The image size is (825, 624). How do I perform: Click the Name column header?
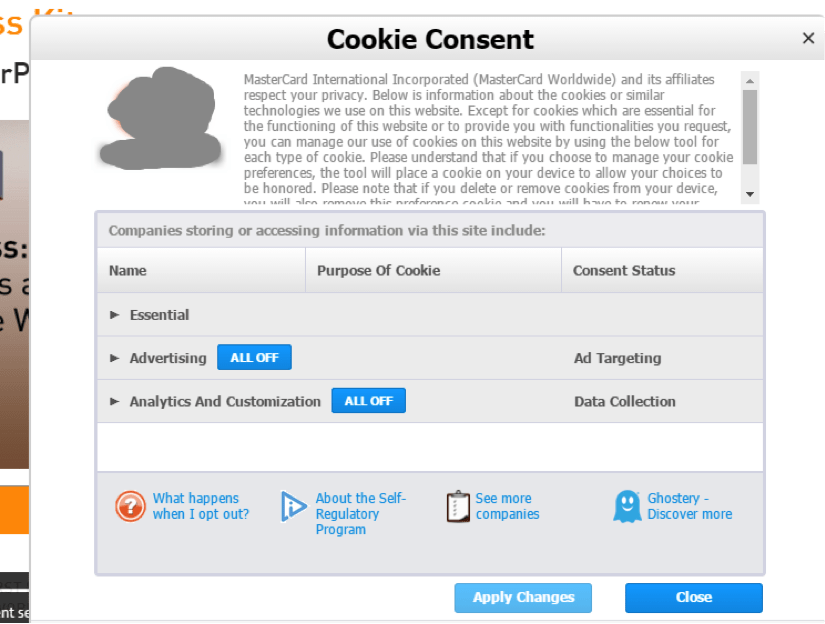point(127,270)
